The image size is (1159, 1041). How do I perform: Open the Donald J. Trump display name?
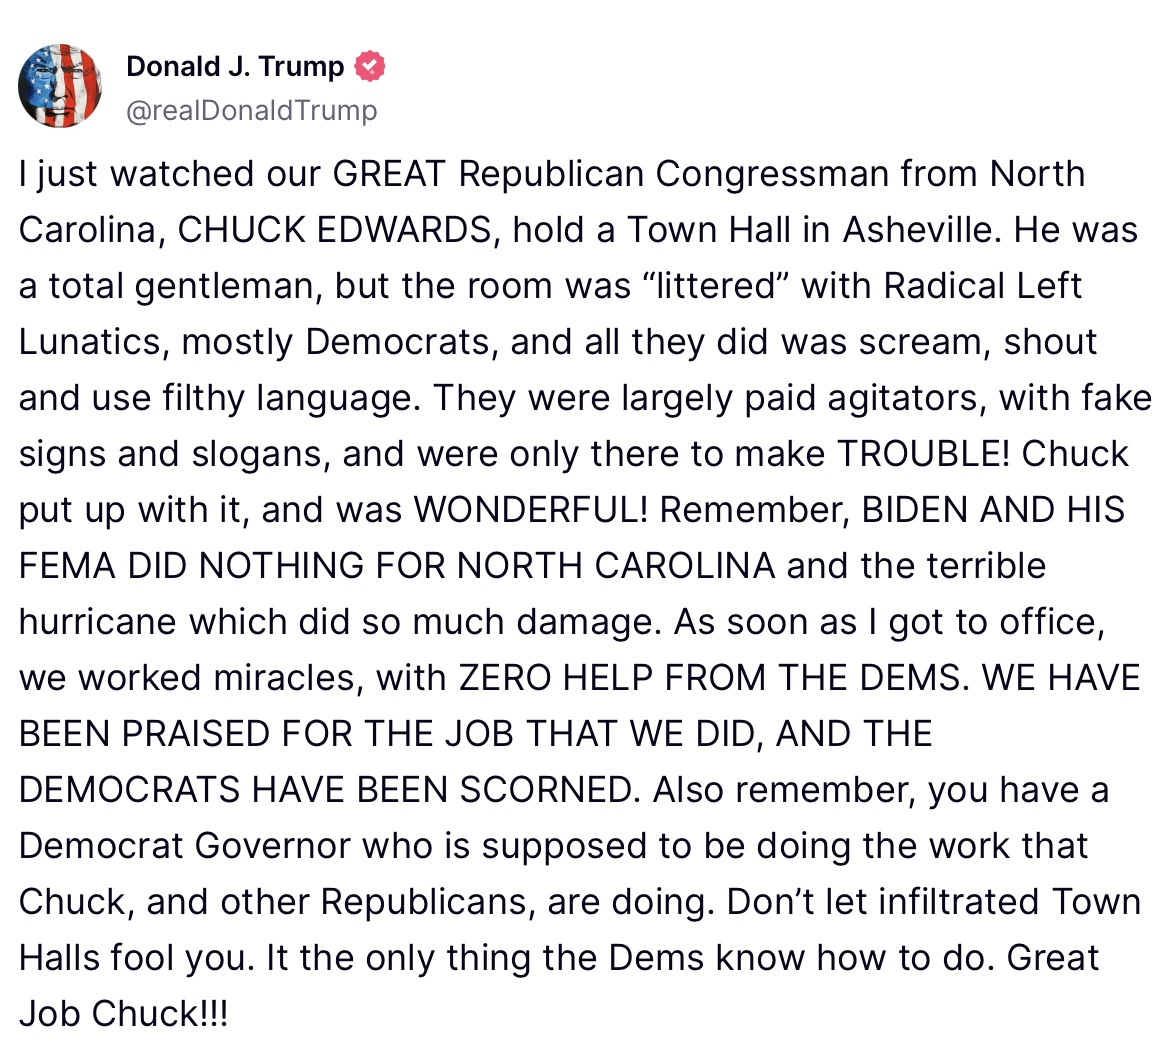(235, 67)
